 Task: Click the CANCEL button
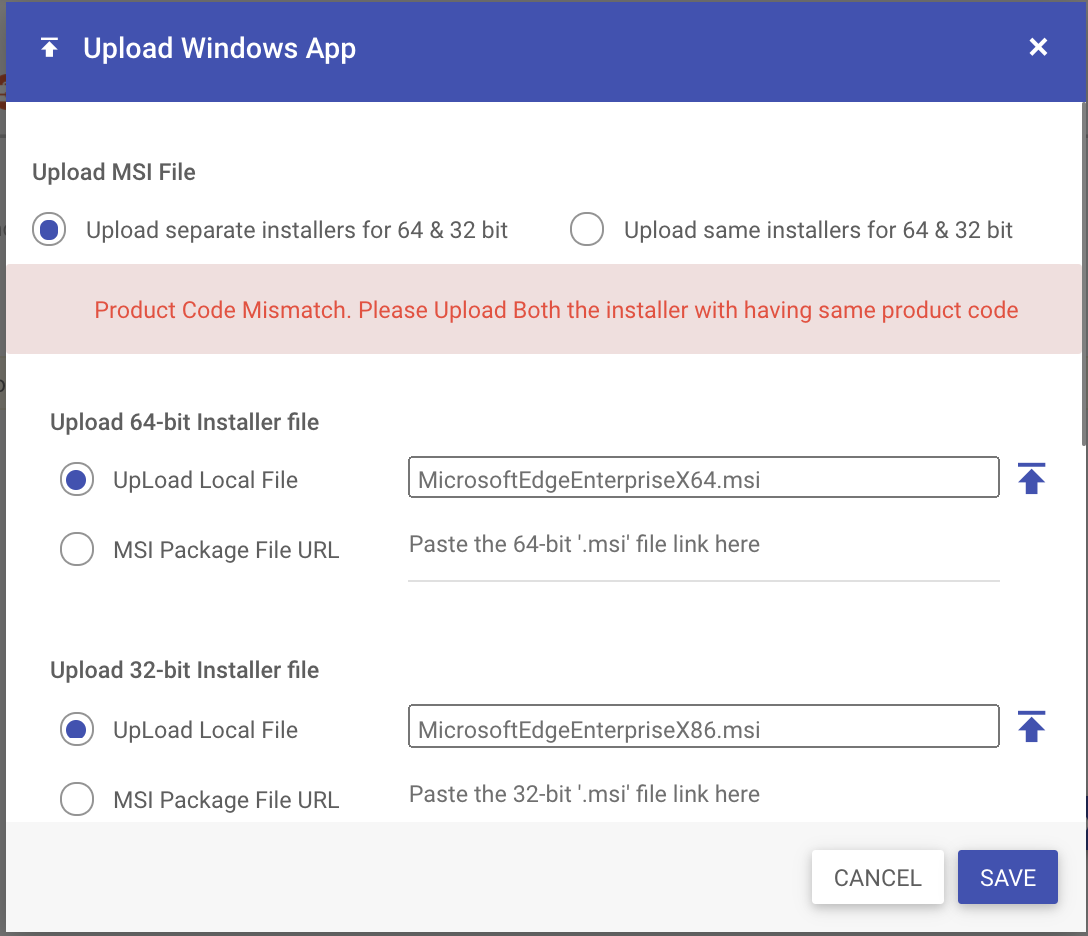[878, 877]
